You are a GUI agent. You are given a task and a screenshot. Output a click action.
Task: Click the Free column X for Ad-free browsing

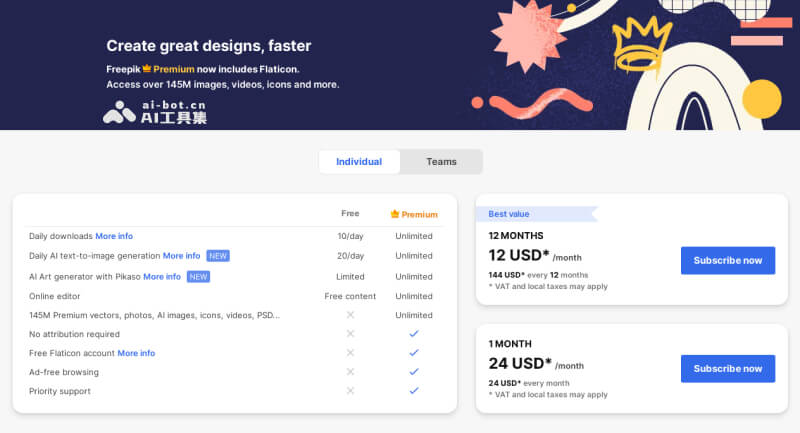pos(350,372)
